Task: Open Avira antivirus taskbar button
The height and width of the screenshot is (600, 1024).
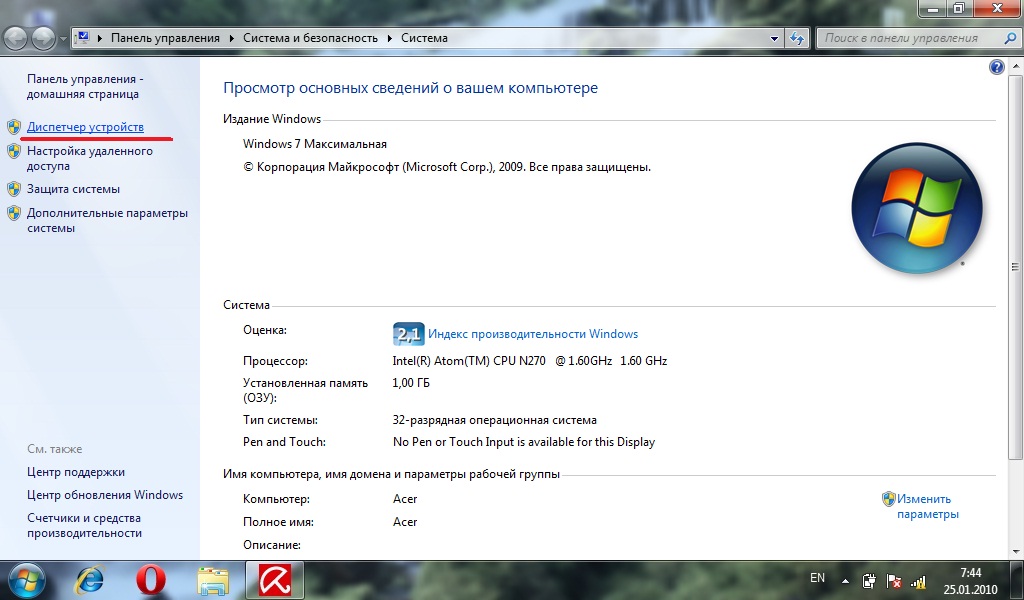Action: click(275, 580)
